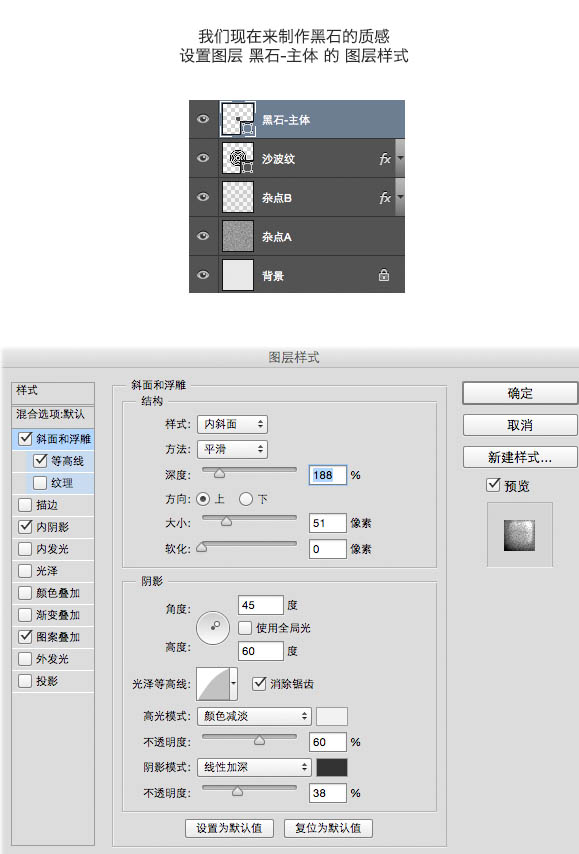The height and width of the screenshot is (854, 579).
Task: Open 混合选项:默认 settings
Action: (x=53, y=414)
